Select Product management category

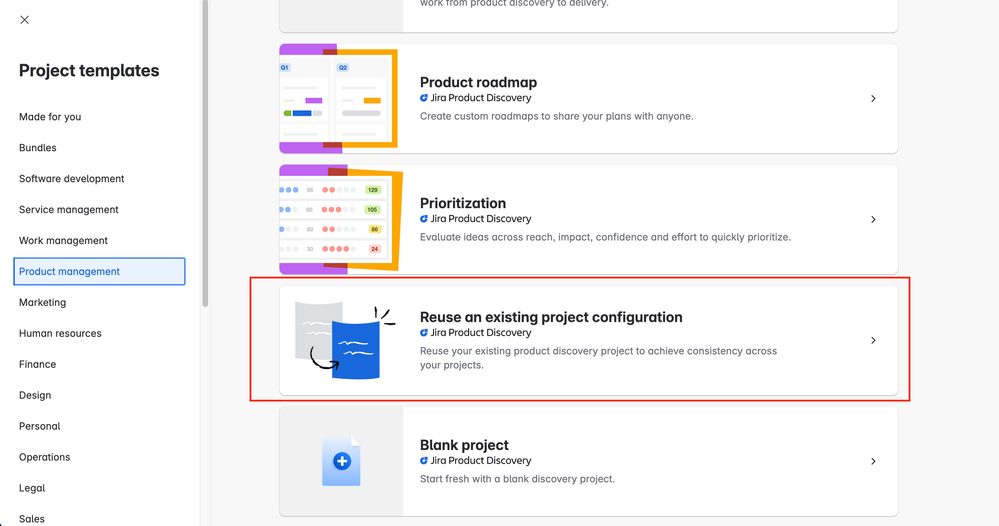click(x=99, y=271)
